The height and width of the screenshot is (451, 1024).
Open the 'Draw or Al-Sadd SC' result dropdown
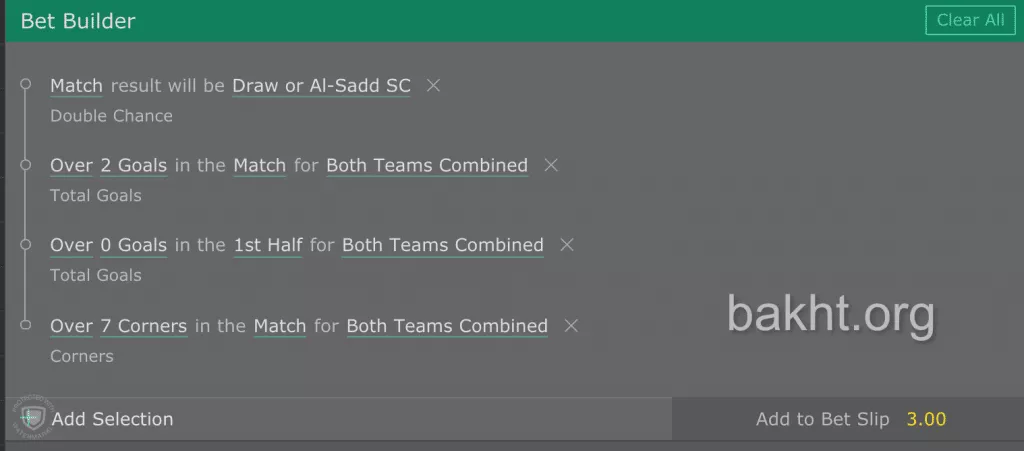(x=321, y=86)
